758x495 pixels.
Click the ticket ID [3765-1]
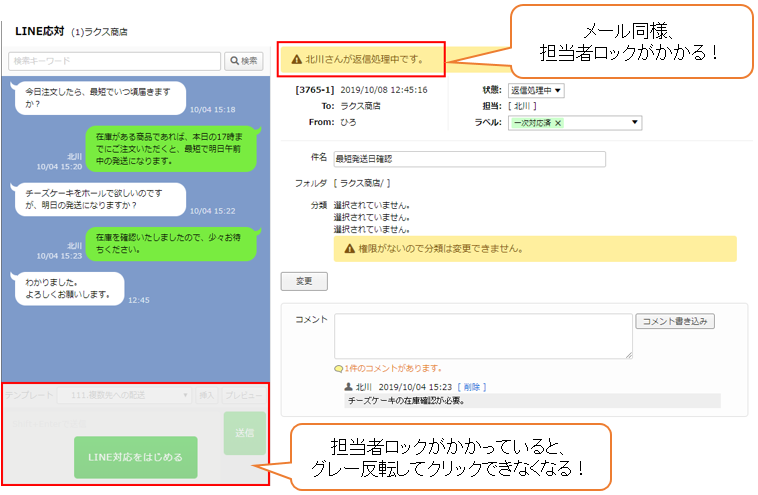pos(315,90)
